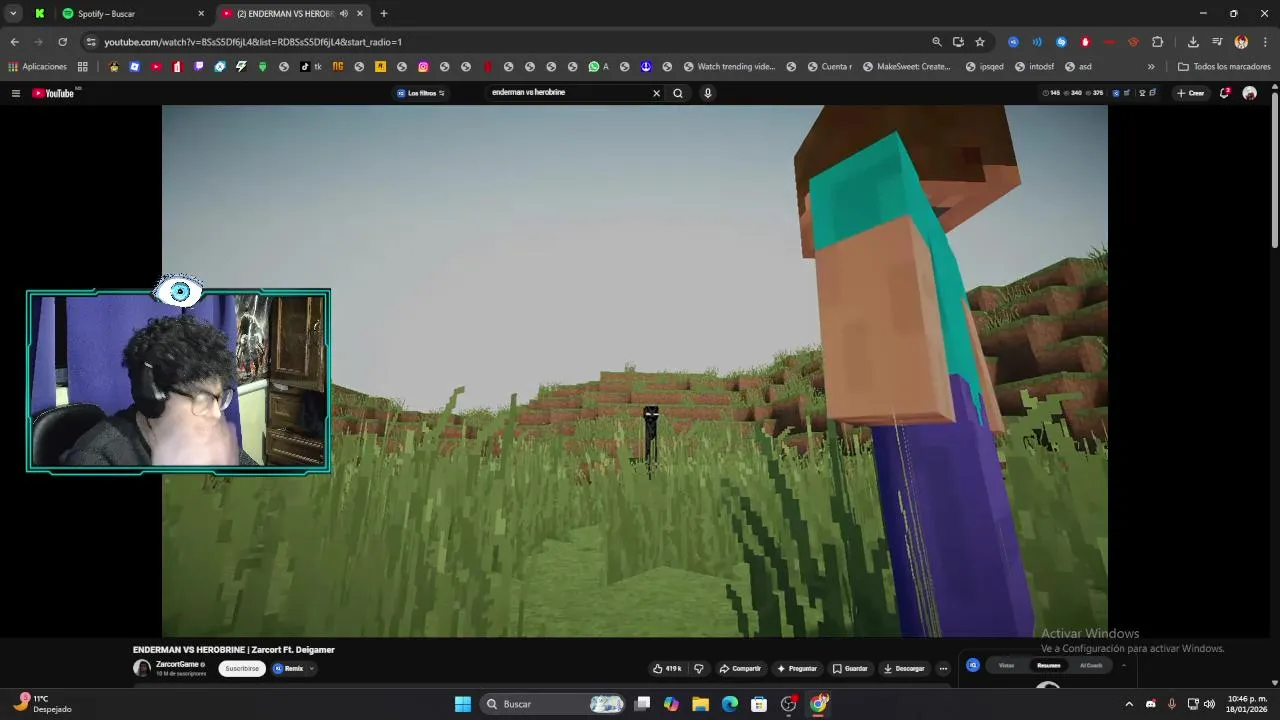This screenshot has width=1280, height=720.
Task: Click the webcam overlay thumbnail
Action: [x=178, y=380]
